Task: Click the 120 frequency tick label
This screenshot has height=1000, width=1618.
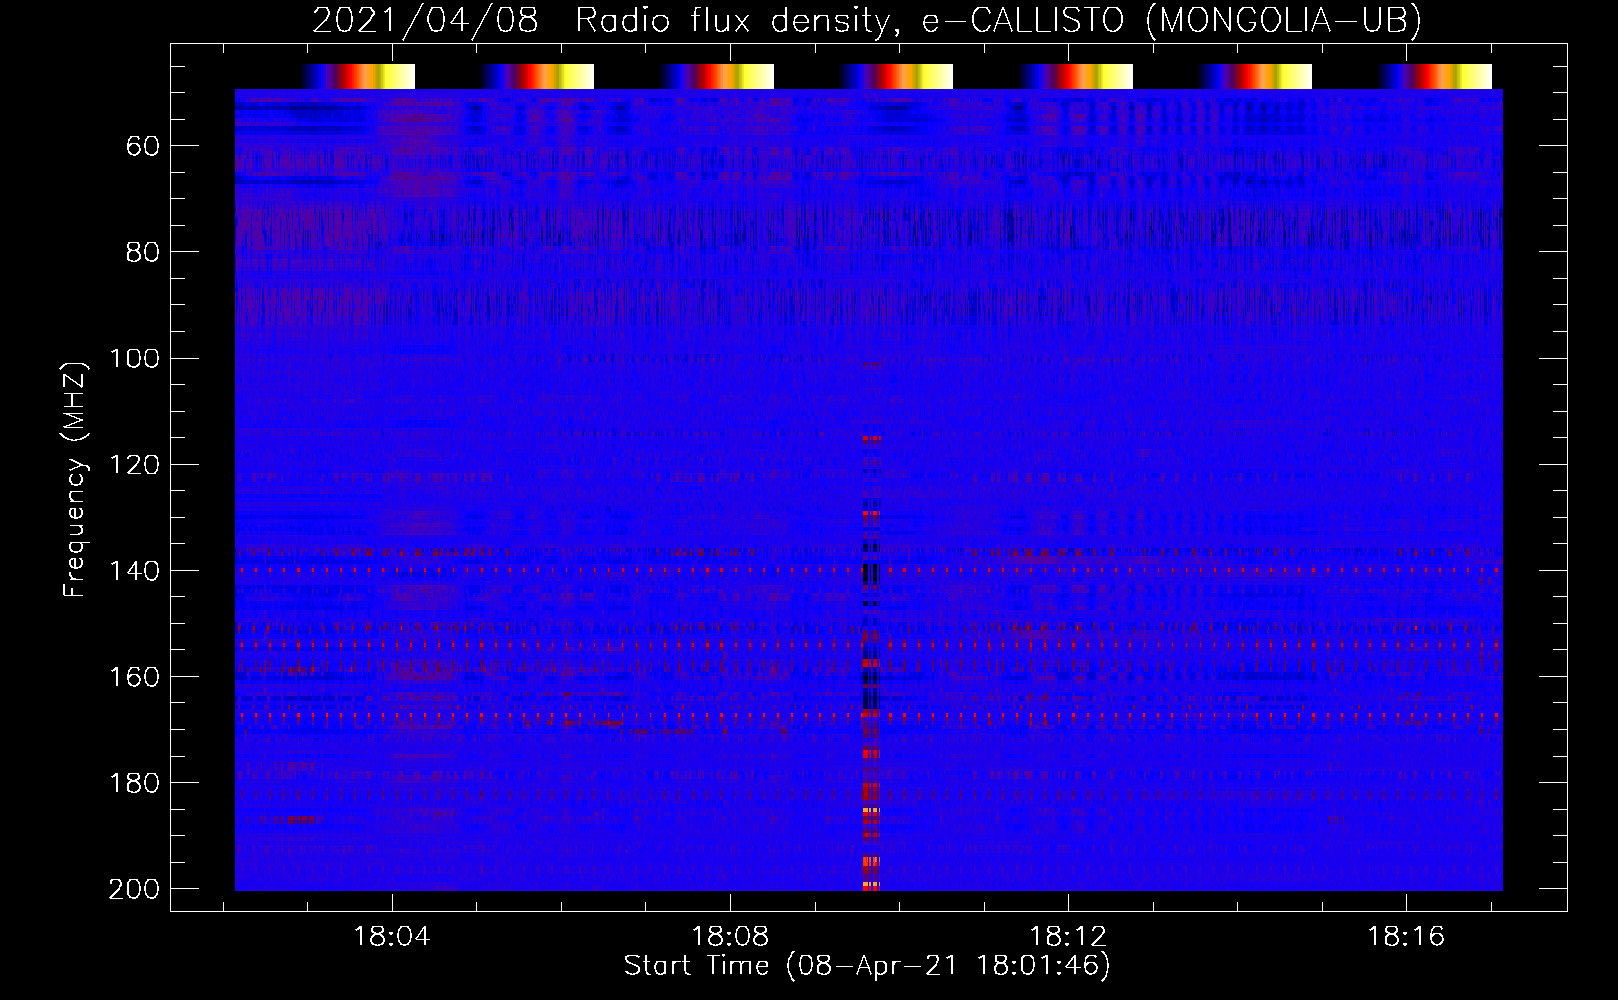Action: point(134,464)
